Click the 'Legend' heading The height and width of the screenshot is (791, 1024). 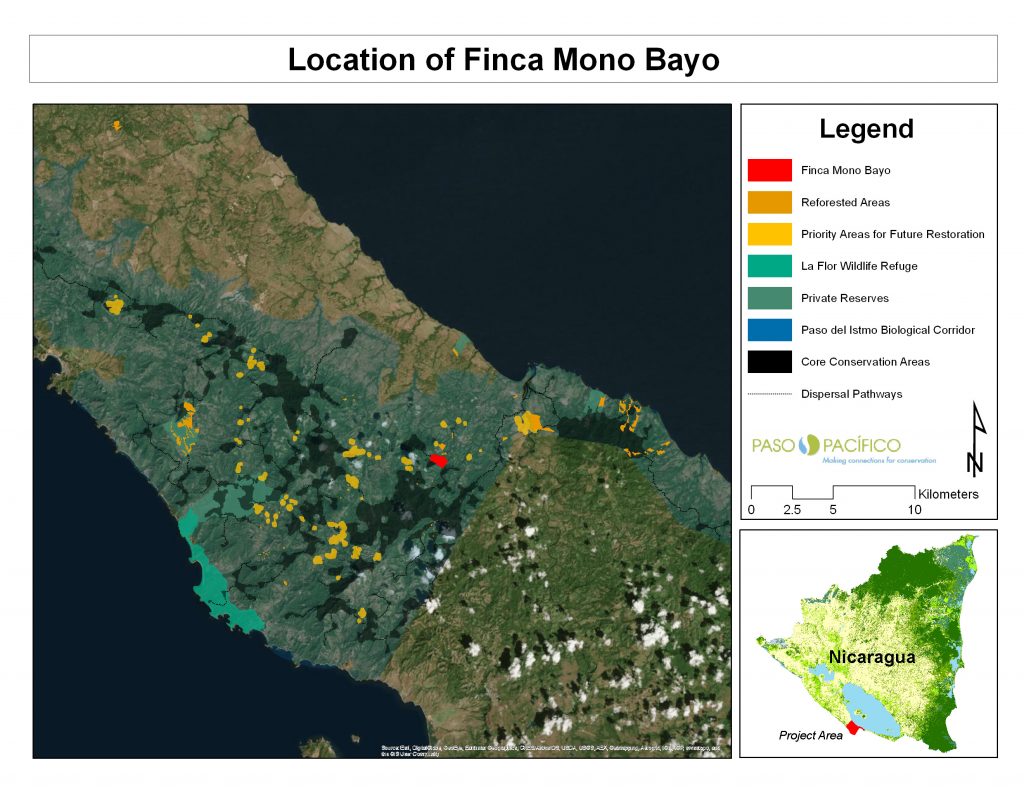coord(867,129)
